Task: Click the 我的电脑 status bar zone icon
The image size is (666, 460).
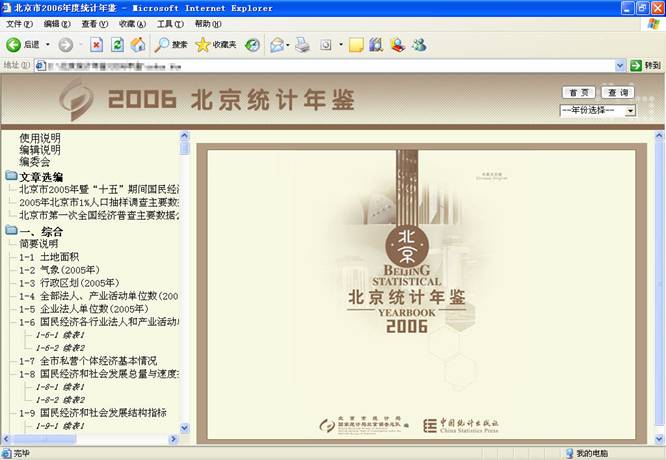Action: click(570, 453)
